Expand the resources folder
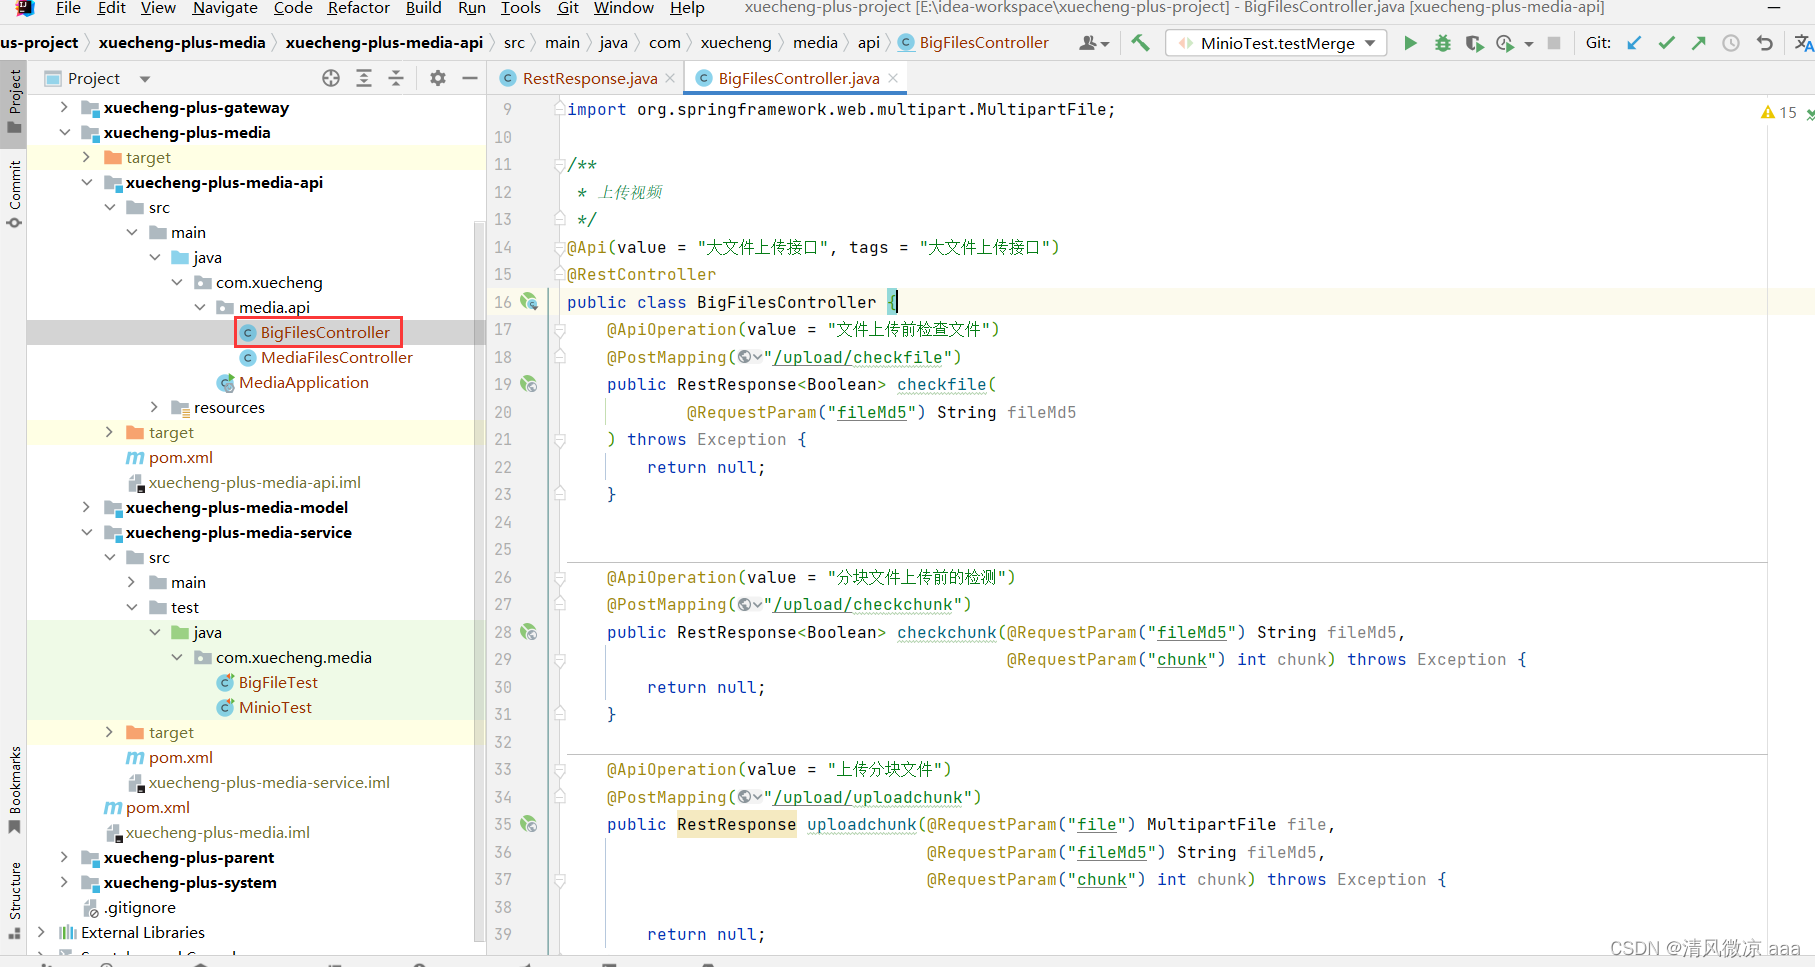 pos(154,407)
